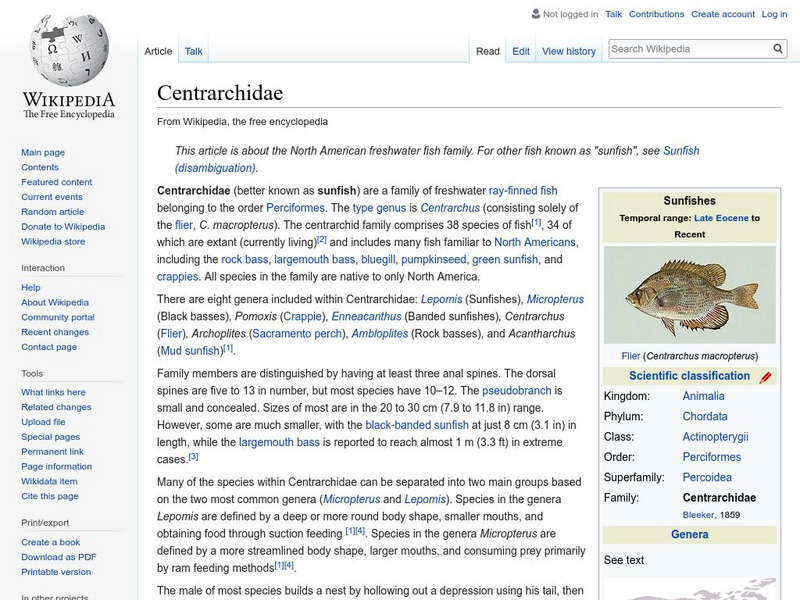Follow the rock bass link

(x=244, y=260)
